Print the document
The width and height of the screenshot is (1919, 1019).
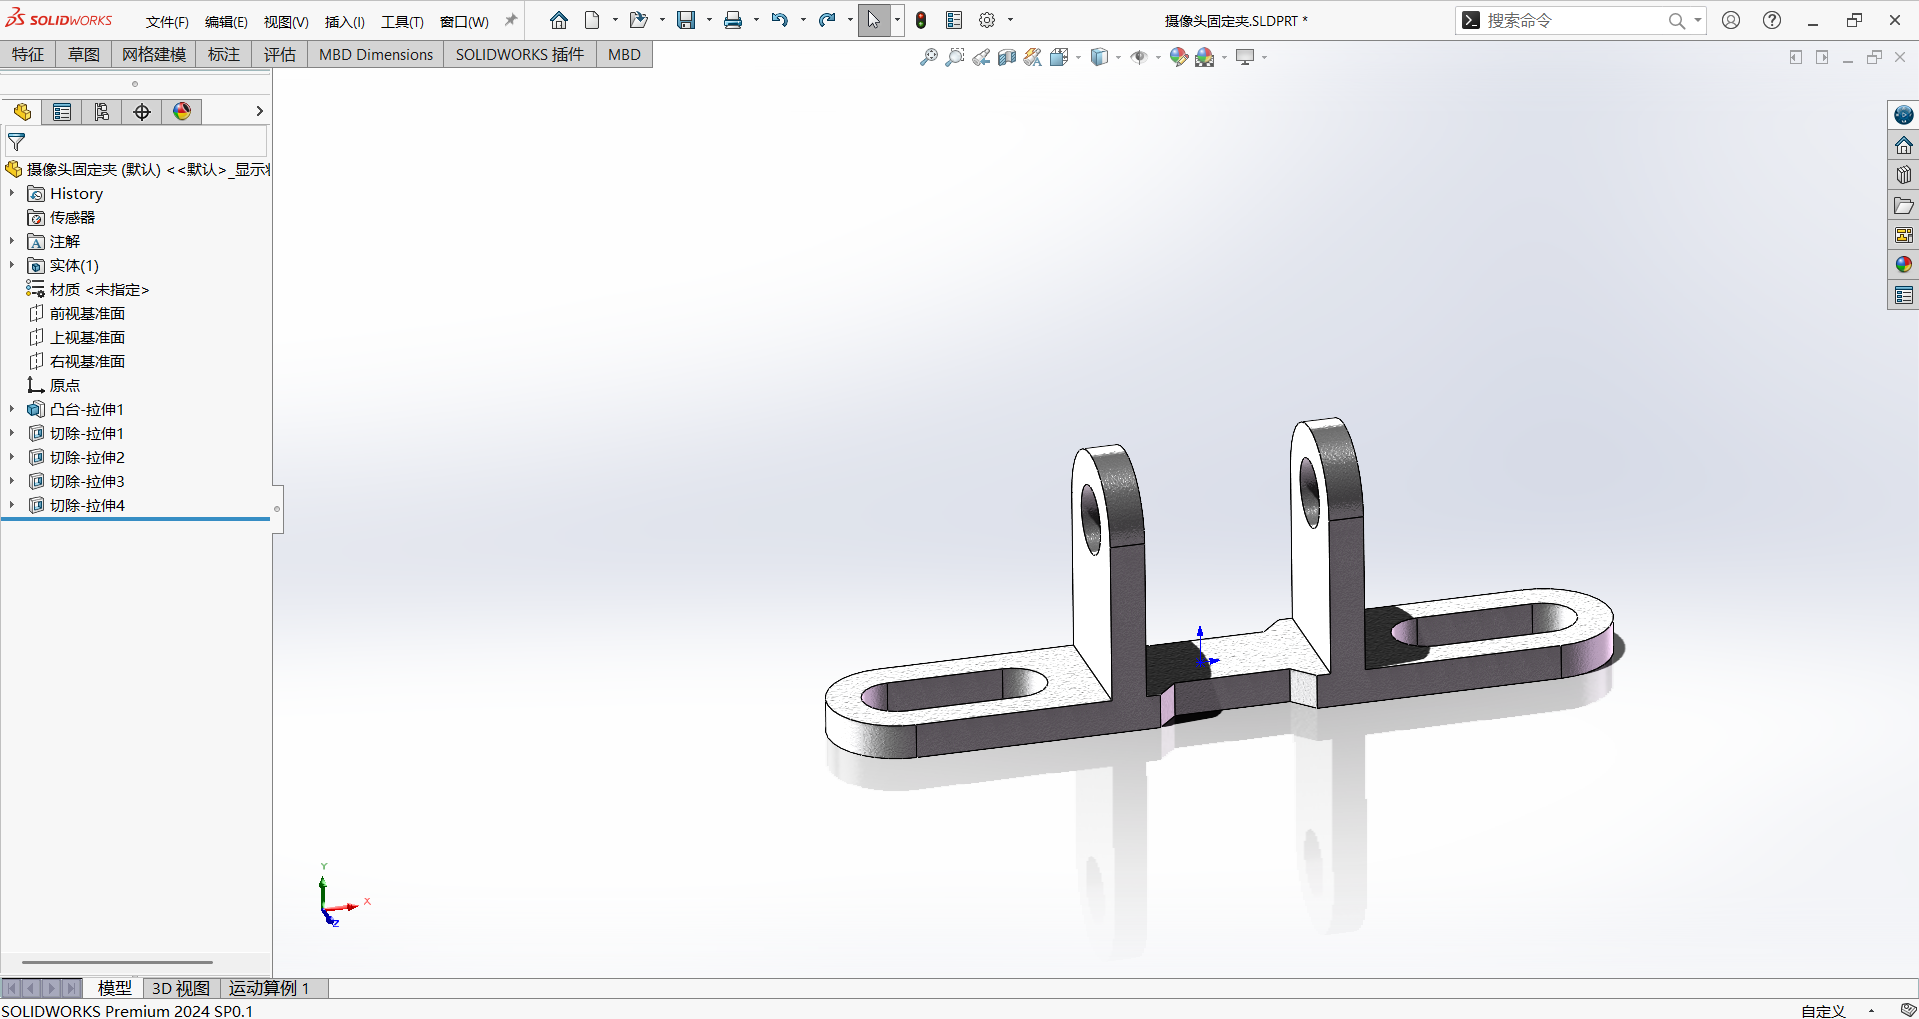coord(733,20)
